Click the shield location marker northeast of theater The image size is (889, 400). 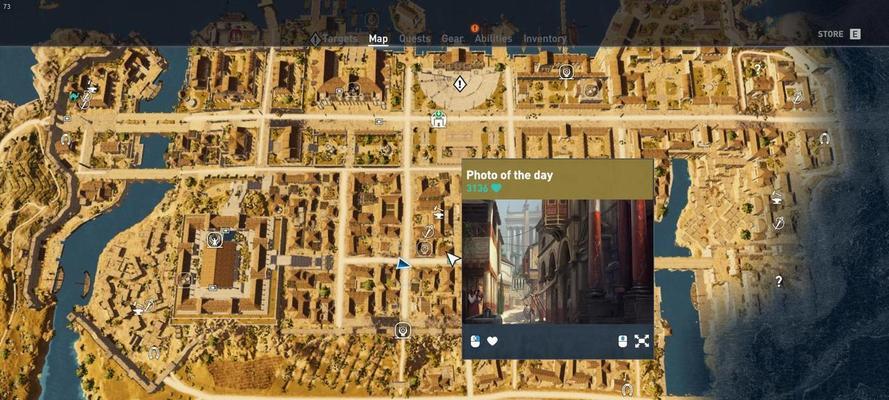pyautogui.click(x=566, y=72)
